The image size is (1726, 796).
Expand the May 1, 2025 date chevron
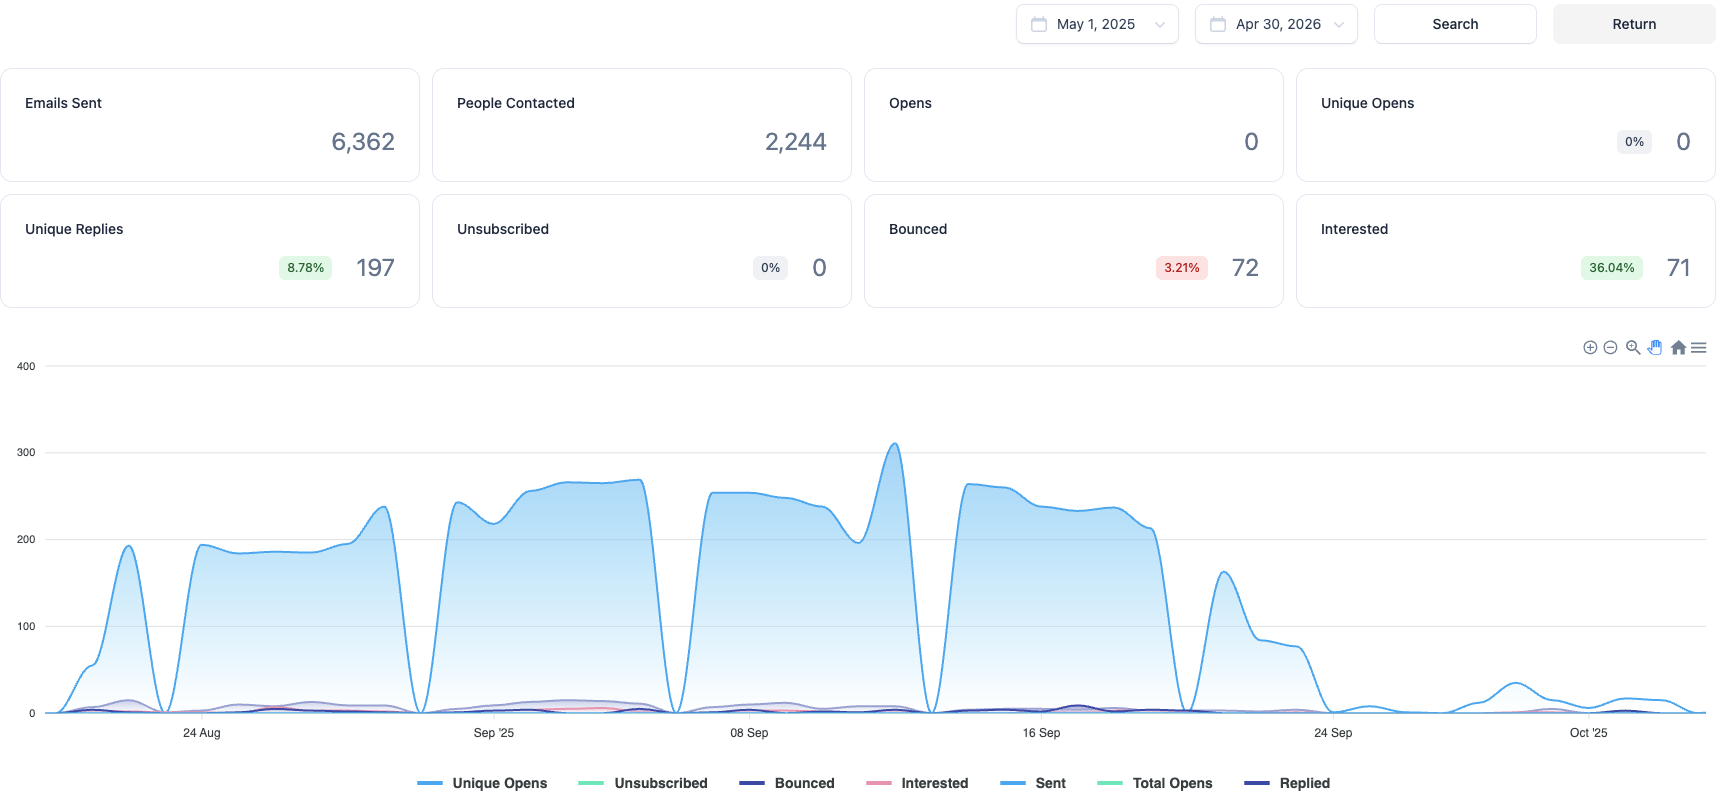1160,25
